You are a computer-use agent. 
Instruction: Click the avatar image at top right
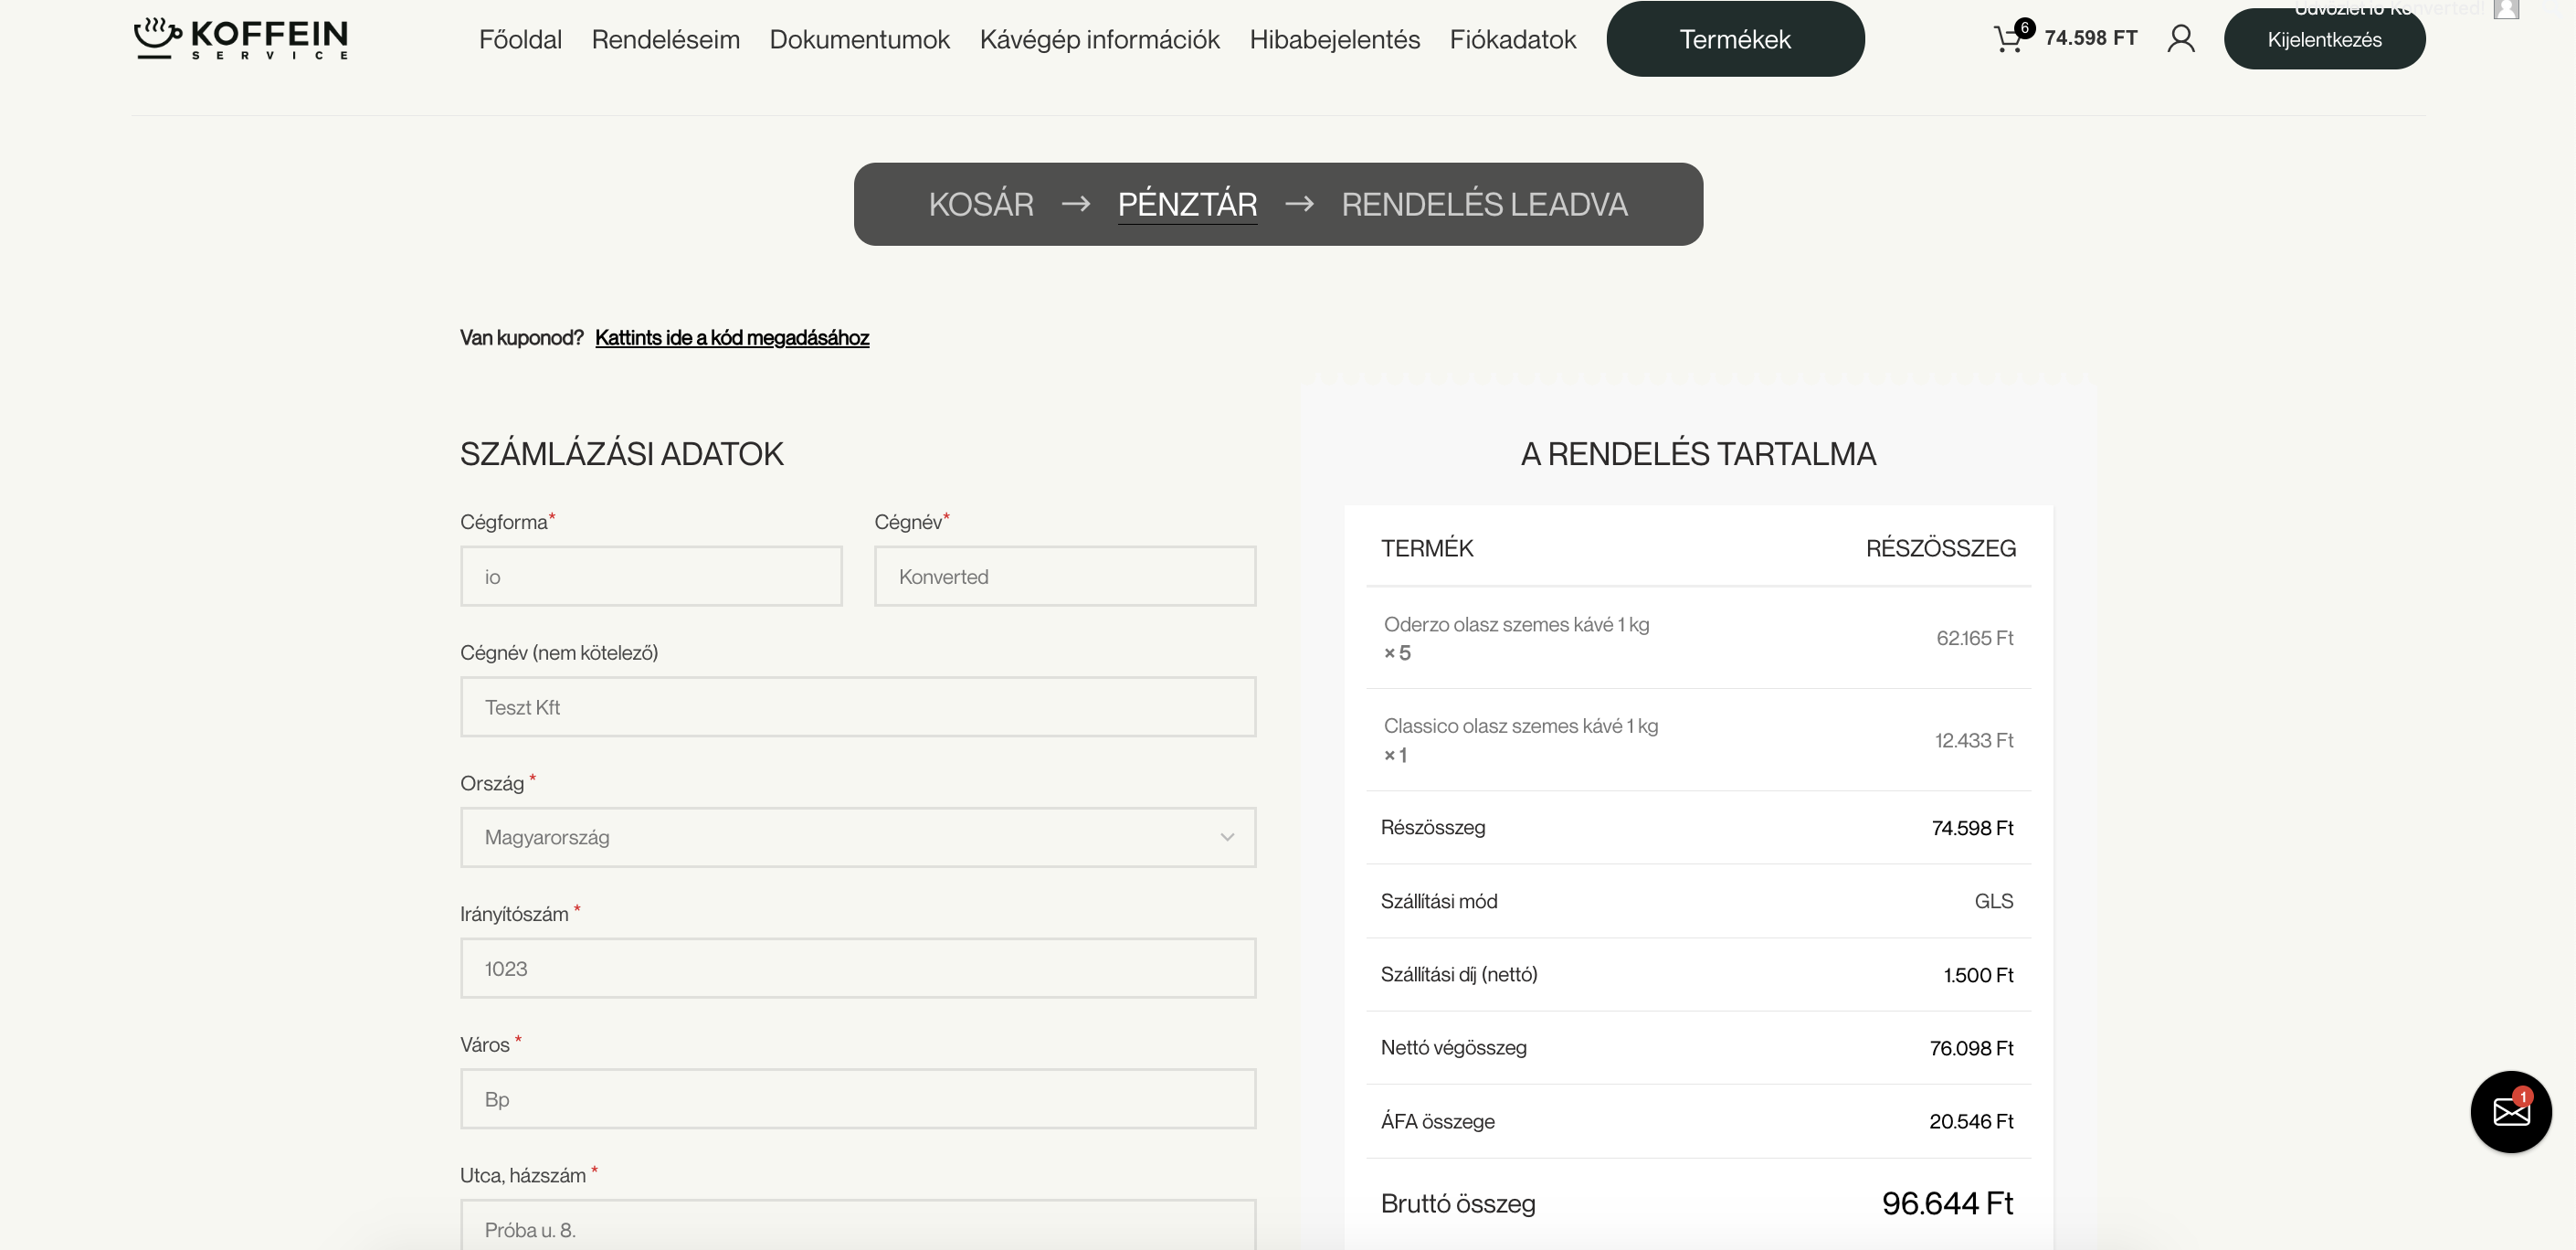click(2506, 9)
